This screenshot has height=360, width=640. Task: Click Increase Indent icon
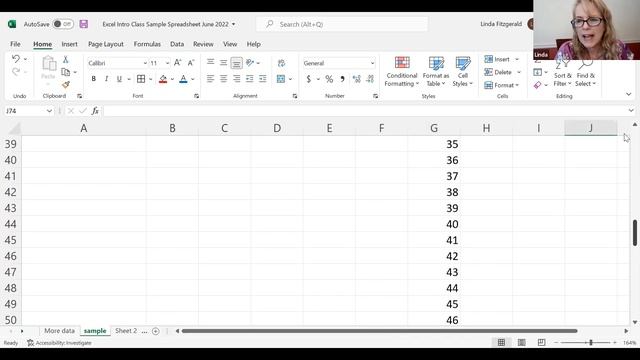click(x=262, y=79)
